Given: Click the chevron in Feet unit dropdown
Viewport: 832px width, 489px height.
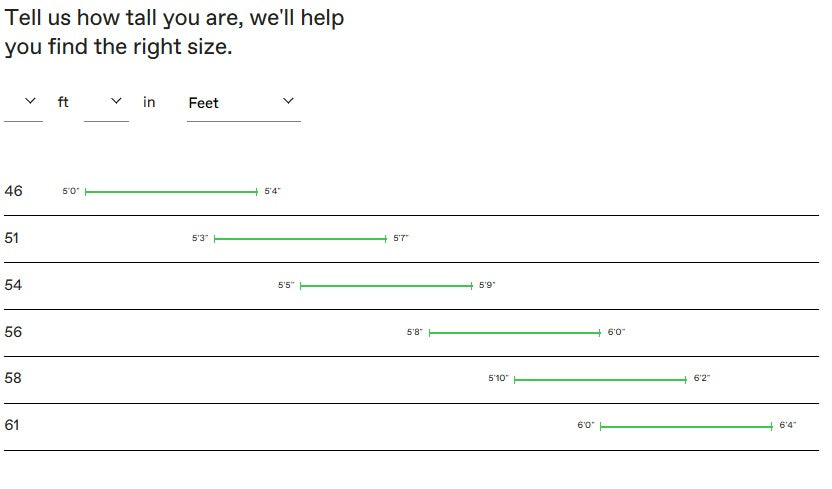Looking at the screenshot, I should [288, 101].
